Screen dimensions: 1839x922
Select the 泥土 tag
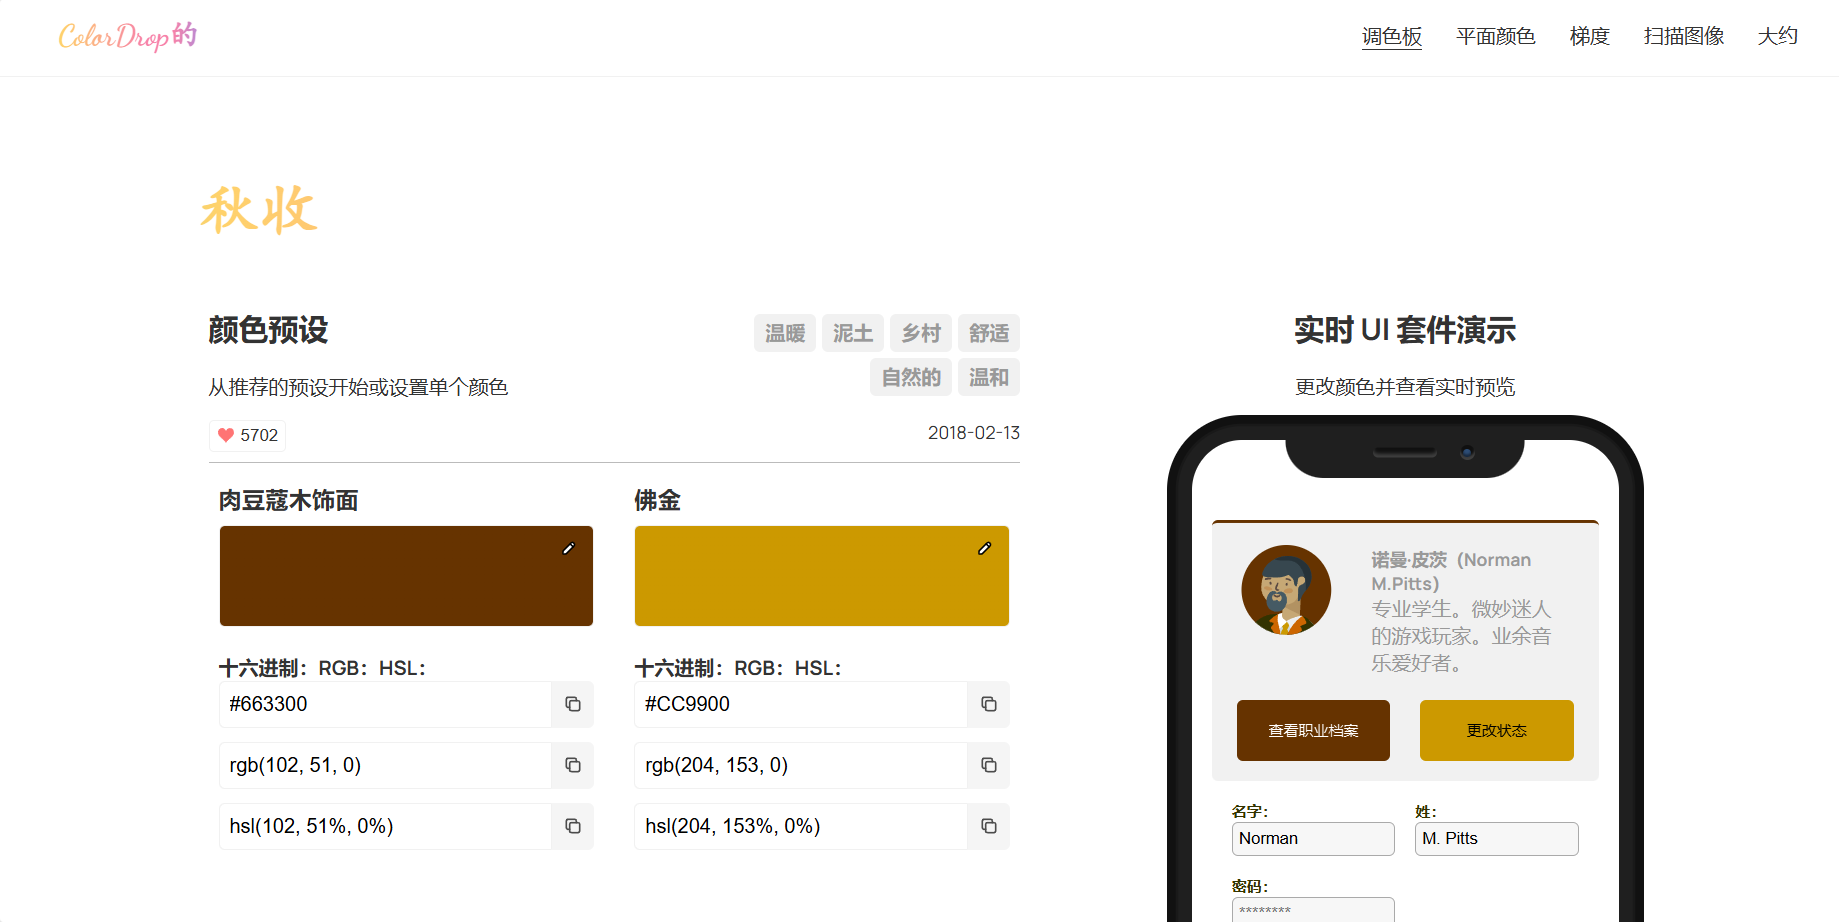[853, 333]
